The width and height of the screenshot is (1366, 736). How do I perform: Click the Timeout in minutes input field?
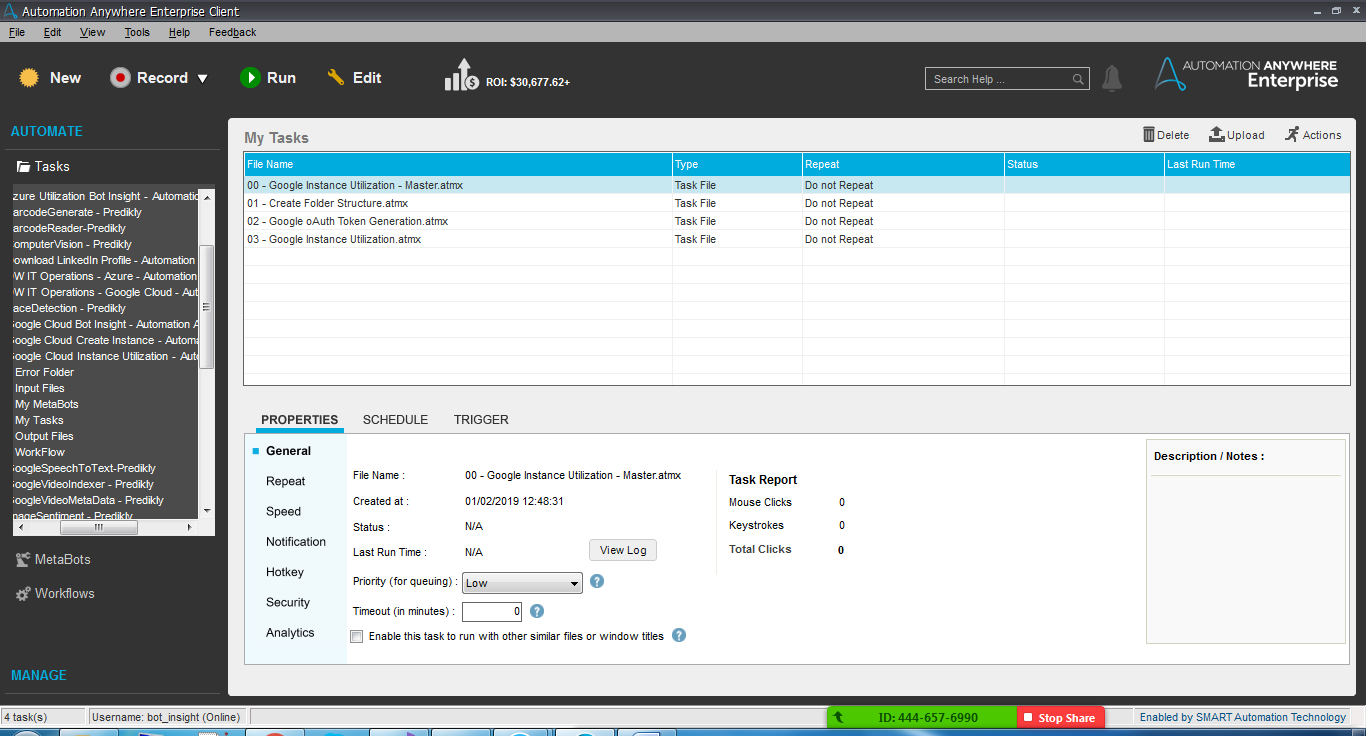[492, 611]
